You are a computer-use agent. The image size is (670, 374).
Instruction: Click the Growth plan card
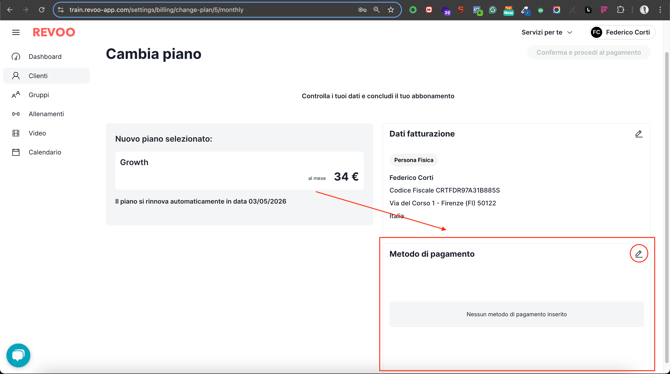coord(239,171)
